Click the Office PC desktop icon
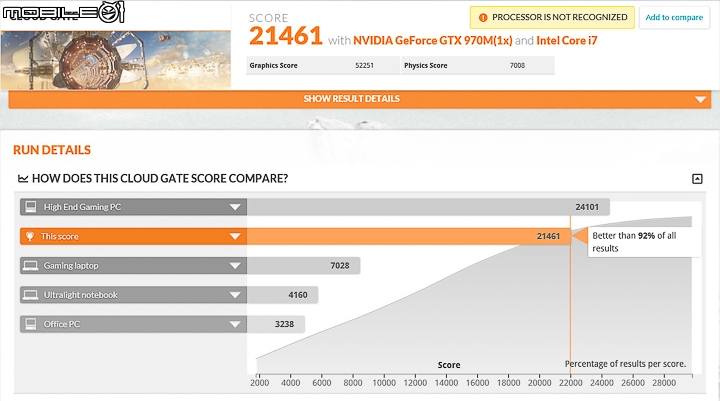720x401 pixels. [x=31, y=324]
